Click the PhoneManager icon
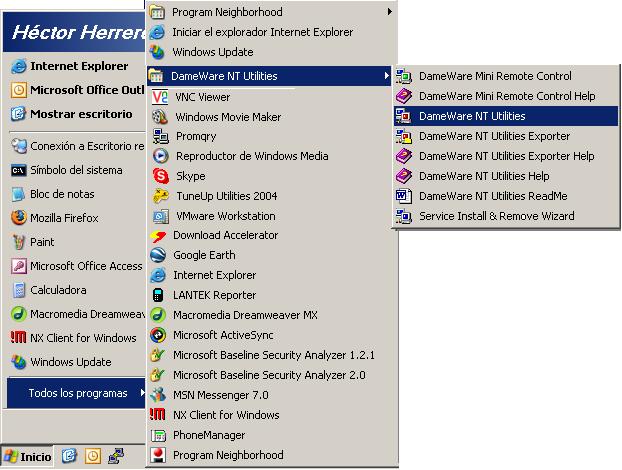This screenshot has height=470, width=622. click(158, 435)
